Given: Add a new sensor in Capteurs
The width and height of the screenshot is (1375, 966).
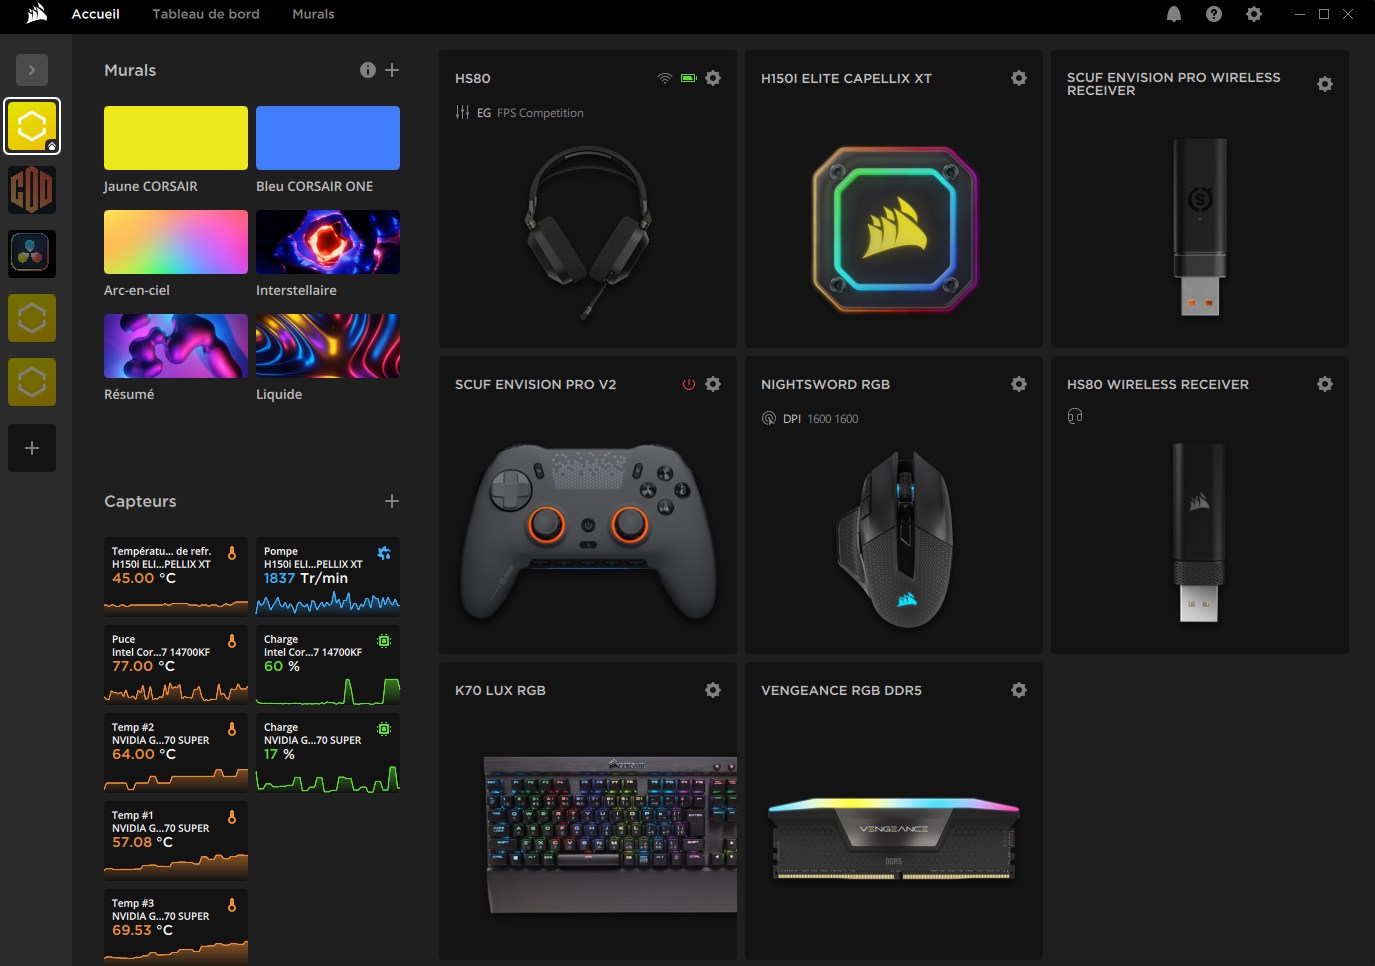Looking at the screenshot, I should [x=392, y=501].
